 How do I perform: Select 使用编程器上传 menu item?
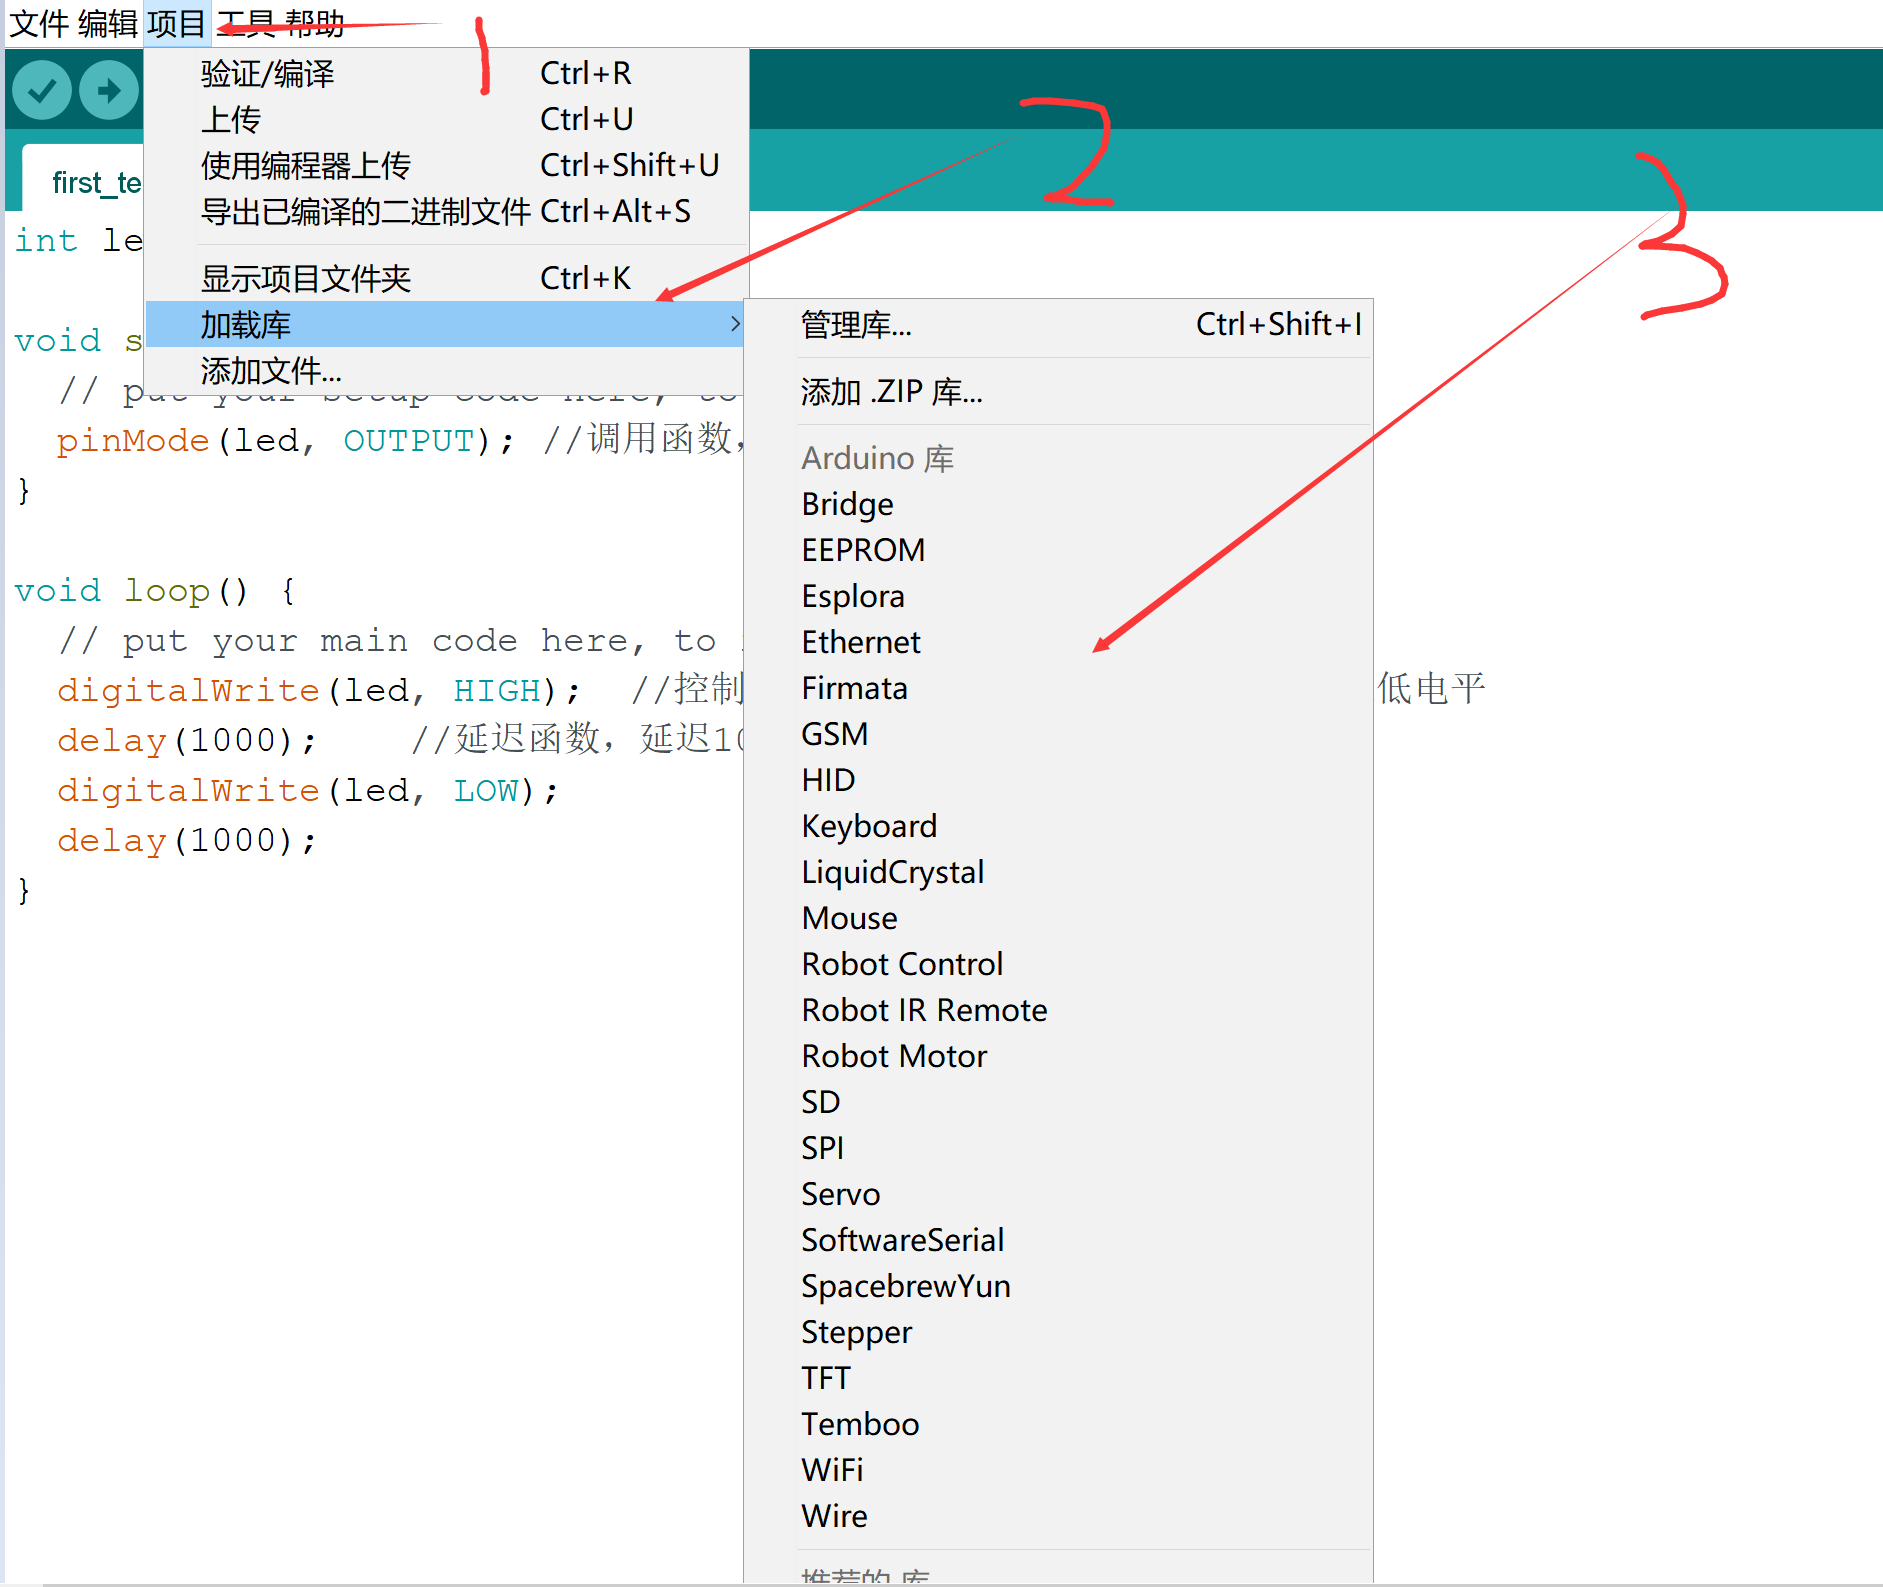pos(305,164)
